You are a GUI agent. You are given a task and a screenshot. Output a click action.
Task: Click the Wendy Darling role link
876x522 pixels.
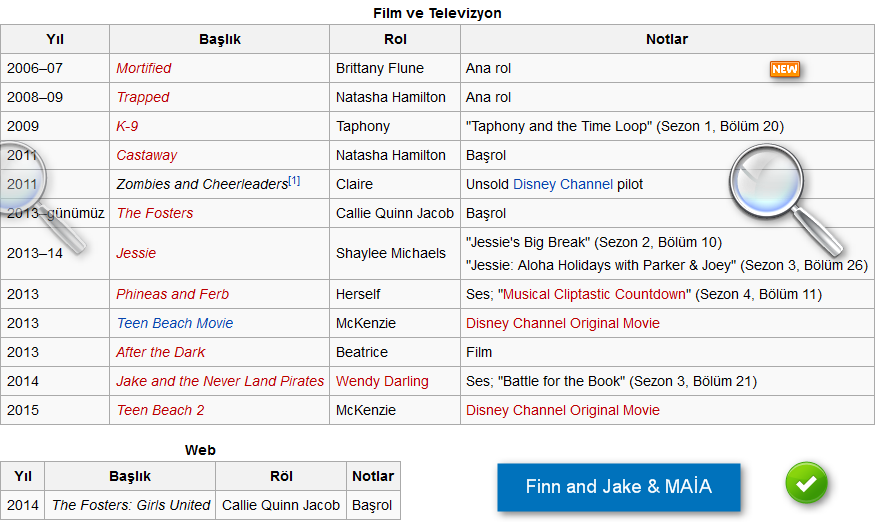point(382,381)
